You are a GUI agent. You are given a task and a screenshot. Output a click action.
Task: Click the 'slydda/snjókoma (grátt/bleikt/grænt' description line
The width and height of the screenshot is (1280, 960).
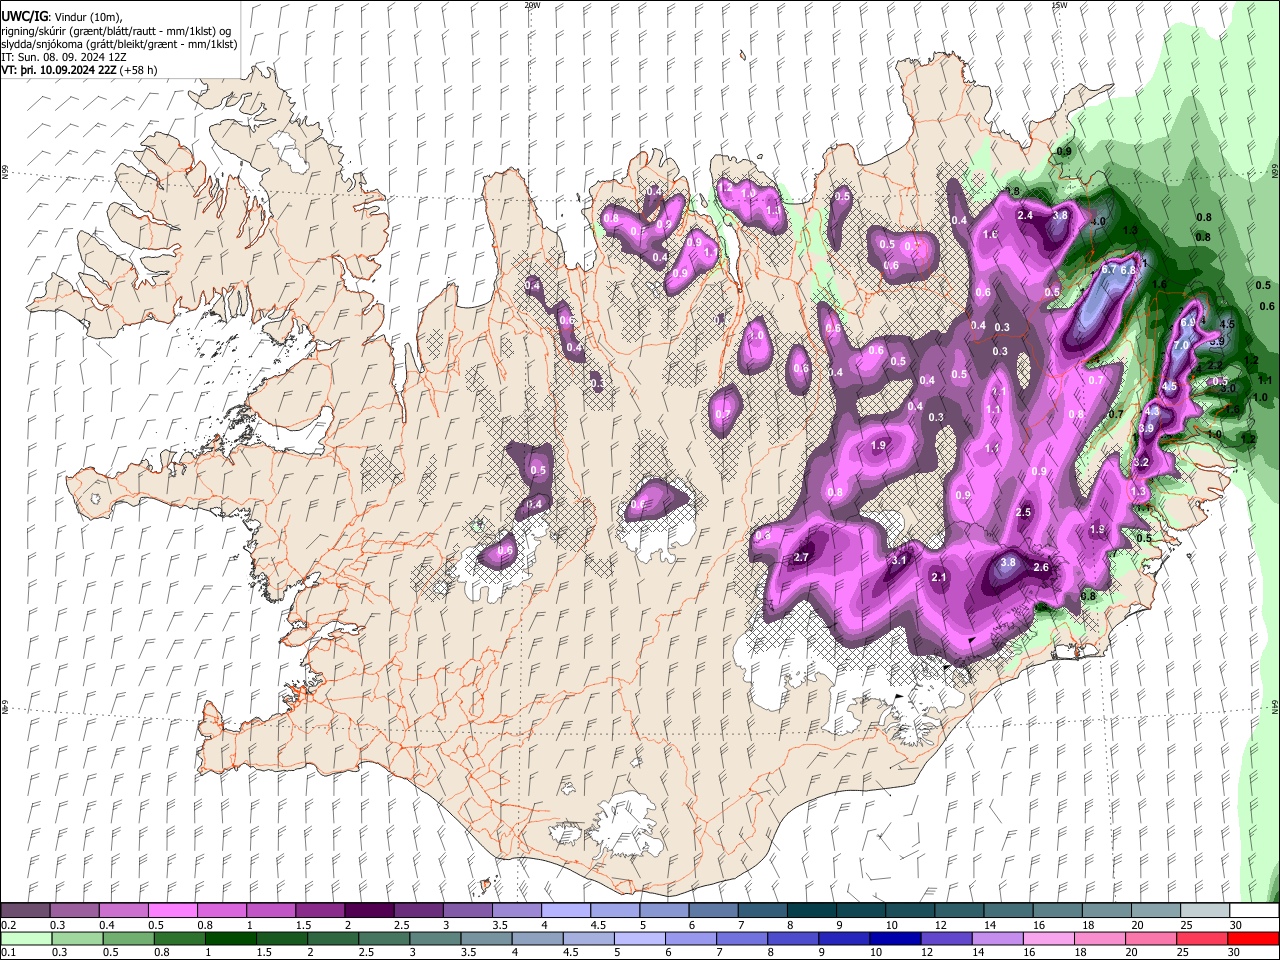point(119,44)
